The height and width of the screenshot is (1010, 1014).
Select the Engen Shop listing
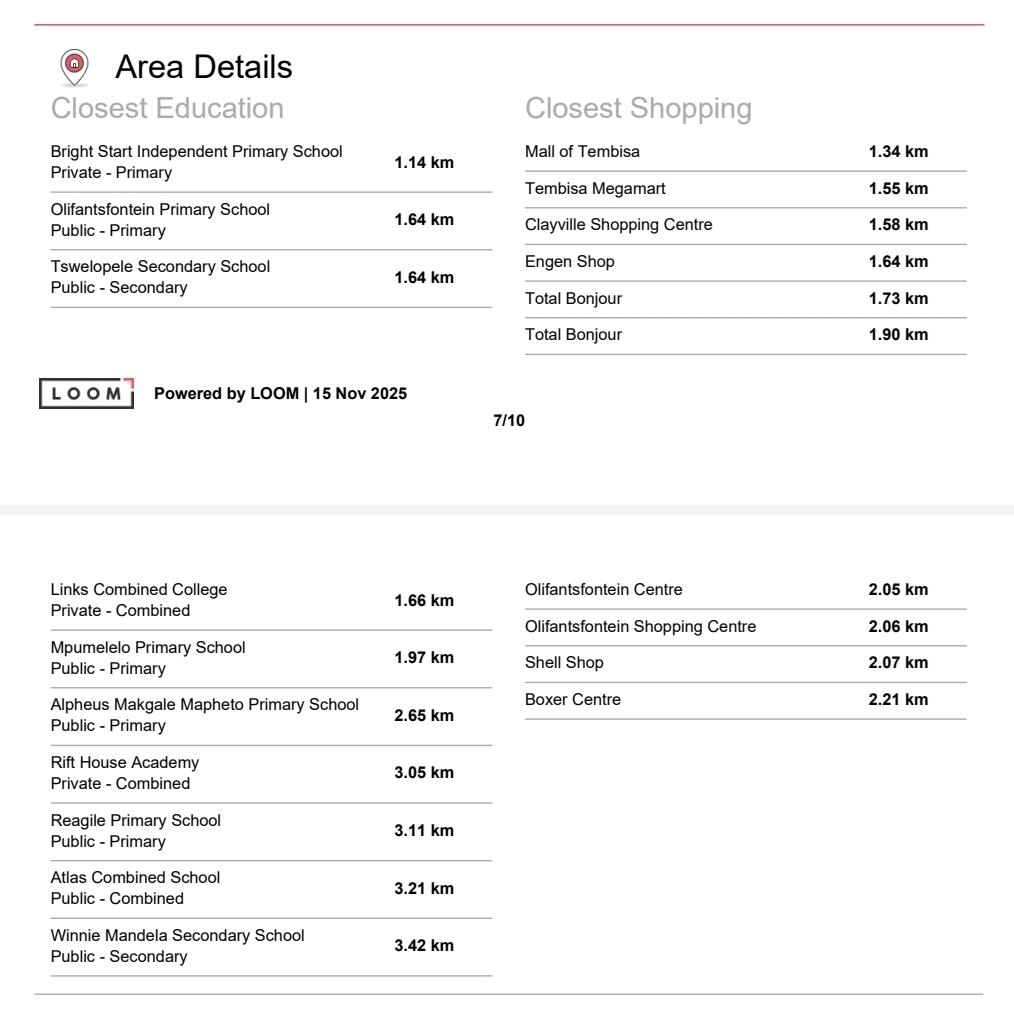(570, 262)
